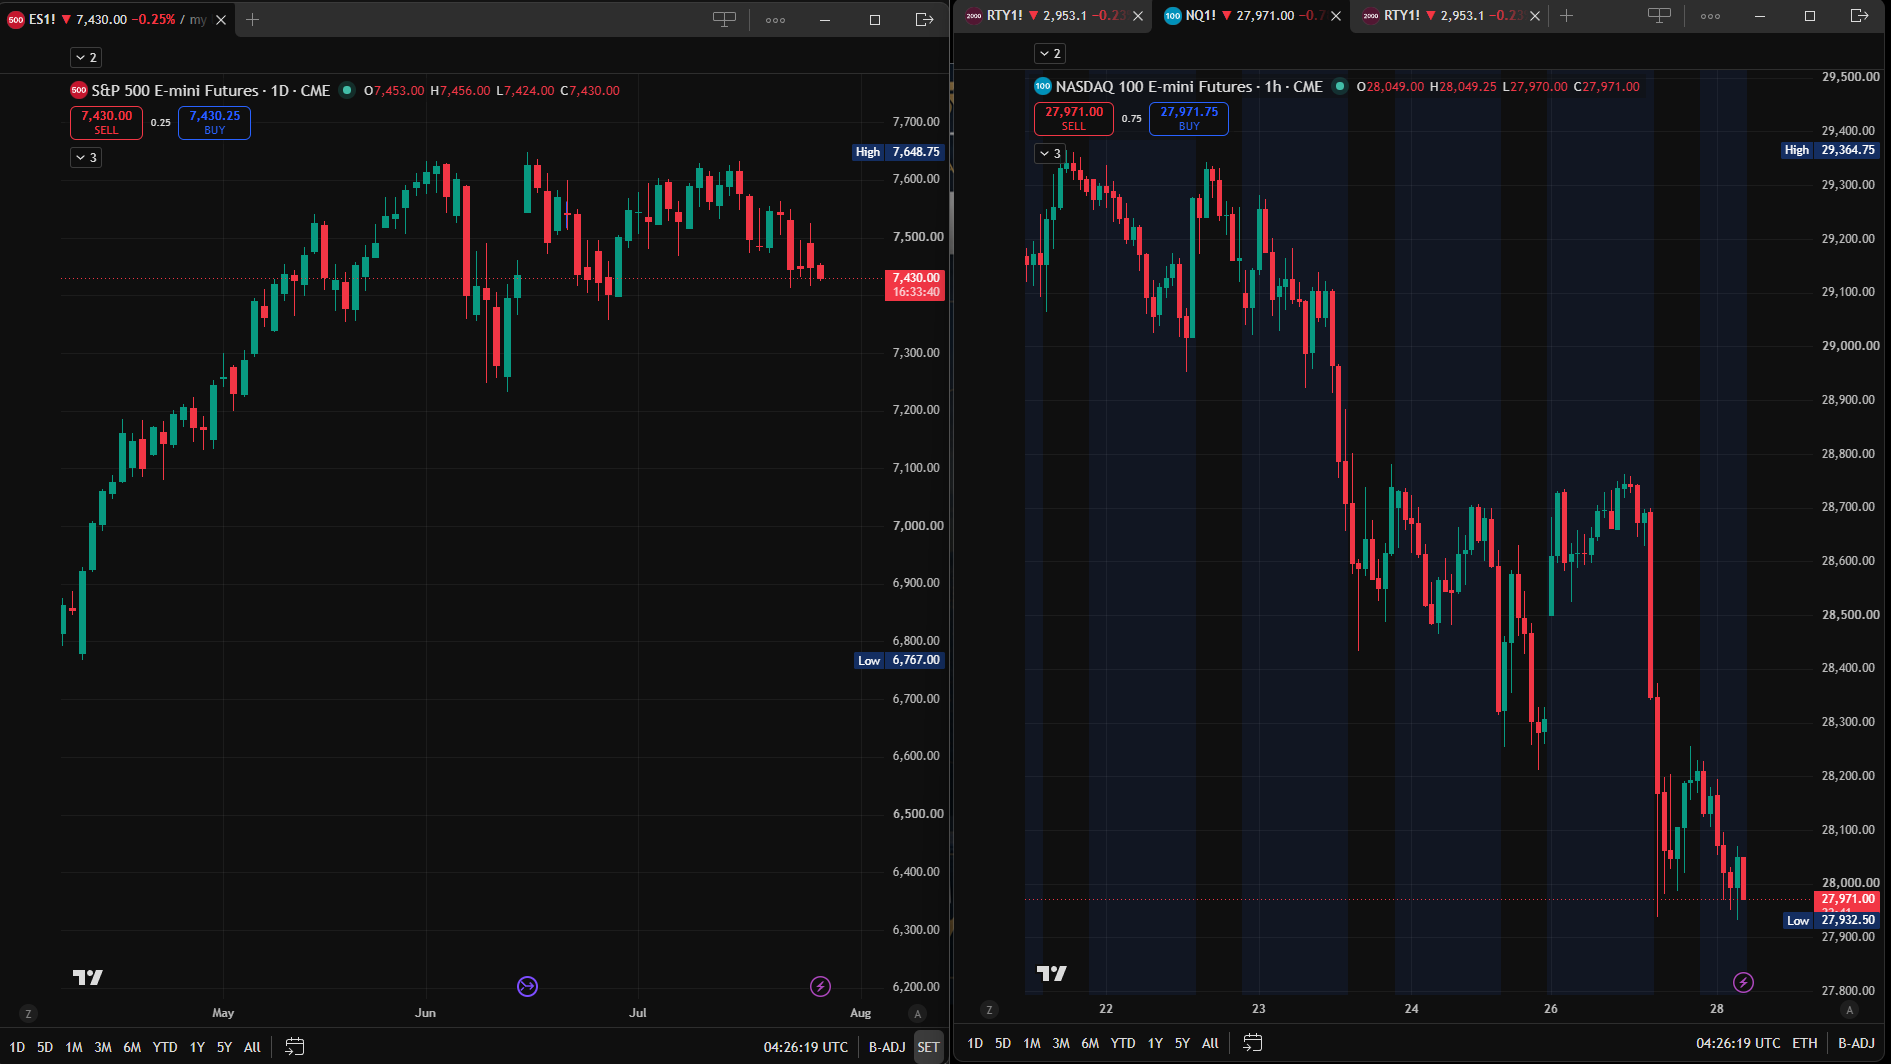The height and width of the screenshot is (1064, 1891).
Task: Click the TradingView logo on S&P chart
Action: [x=88, y=977]
